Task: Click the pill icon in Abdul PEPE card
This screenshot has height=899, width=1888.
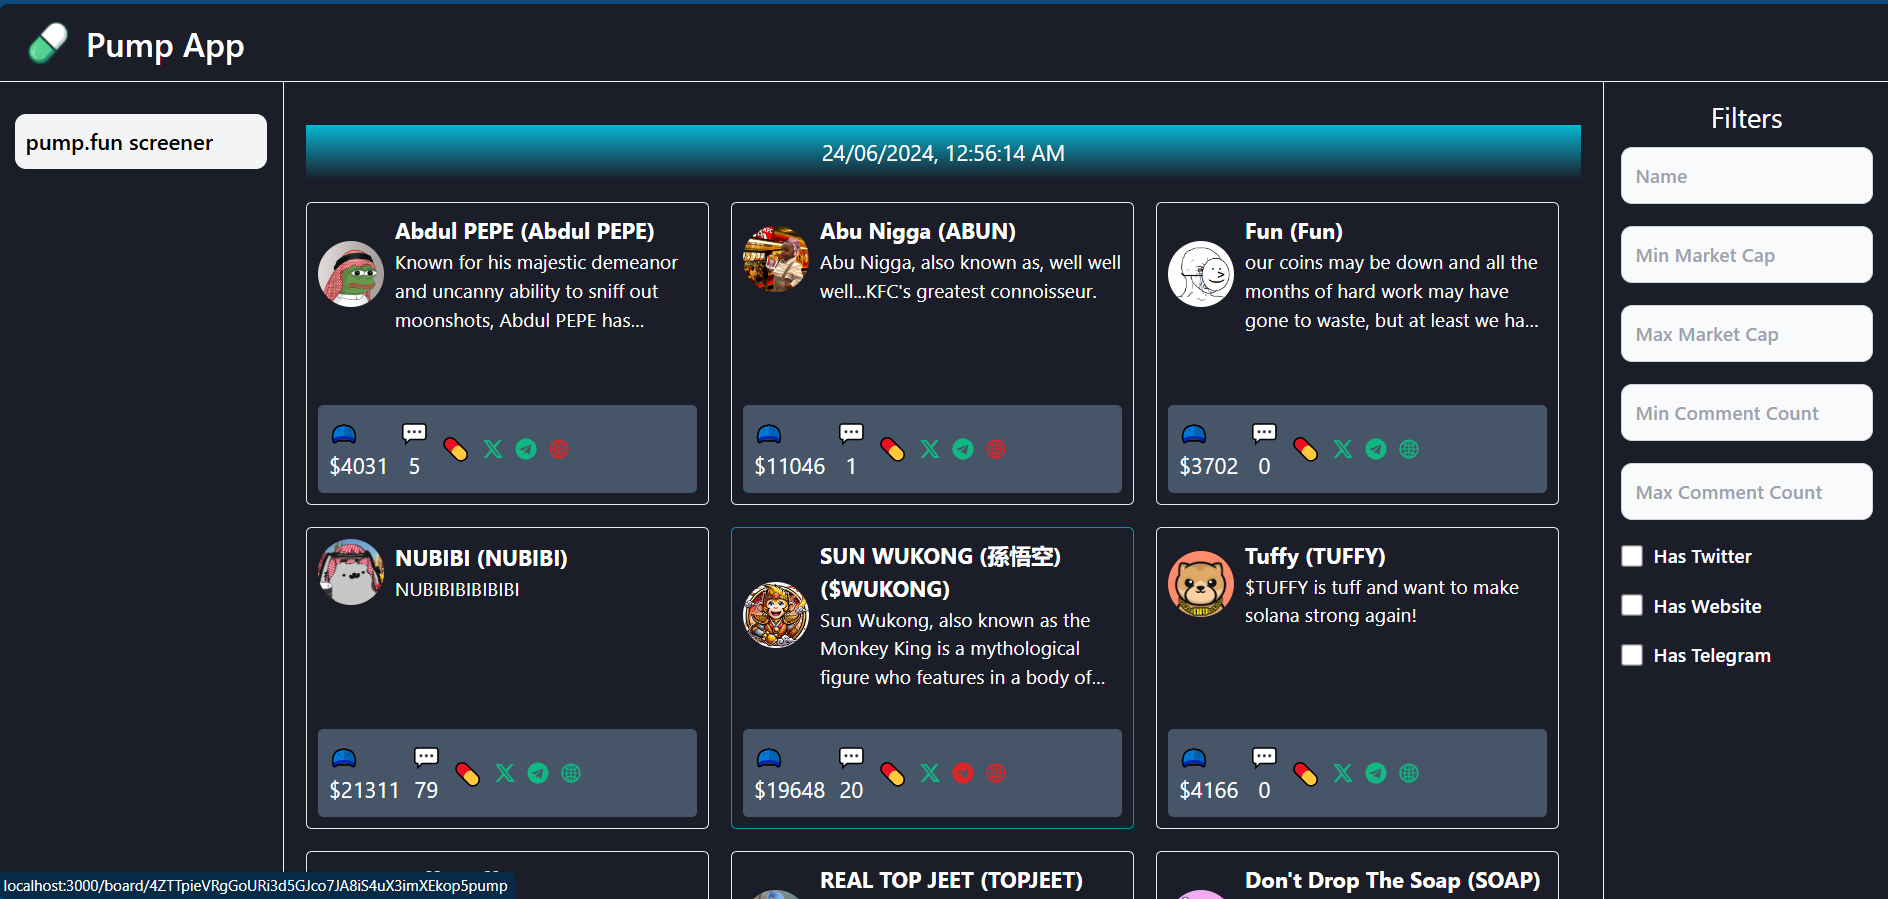Action: click(x=456, y=449)
